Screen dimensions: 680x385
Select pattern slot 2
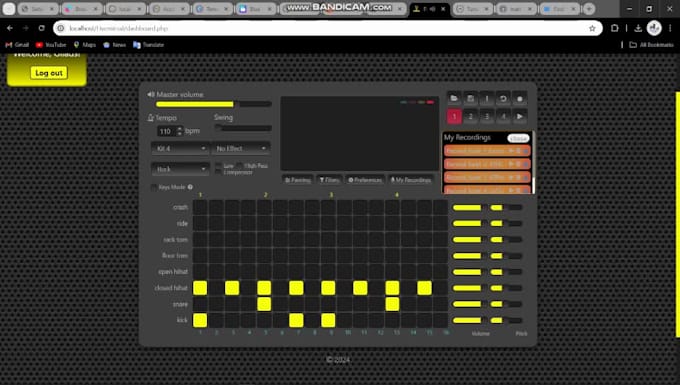(470, 116)
